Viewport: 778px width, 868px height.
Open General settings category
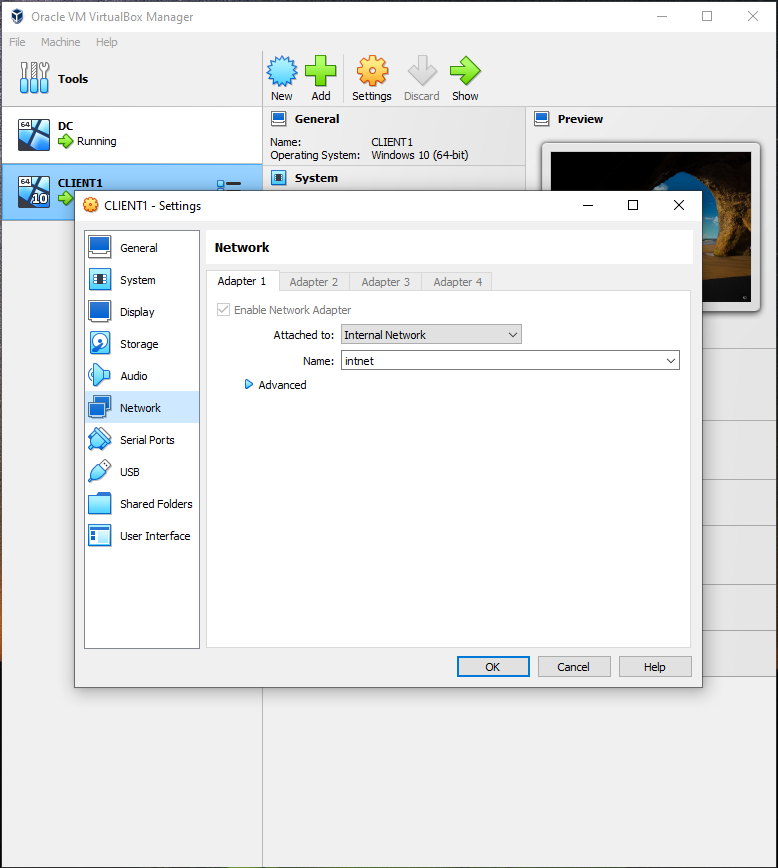click(142, 247)
